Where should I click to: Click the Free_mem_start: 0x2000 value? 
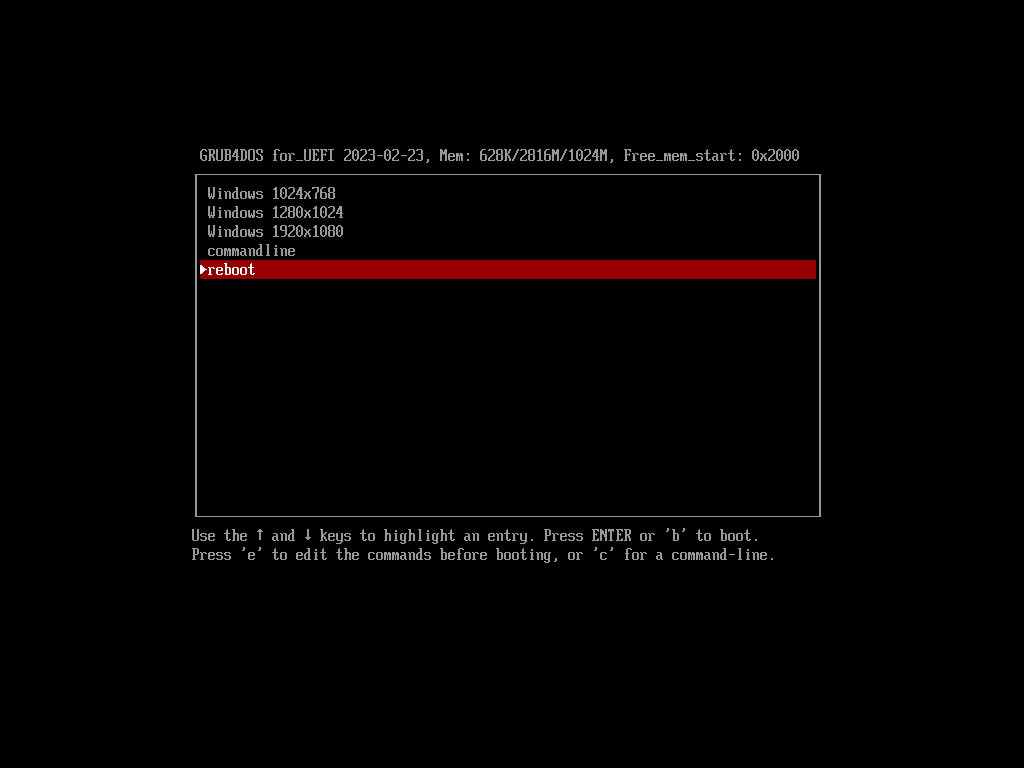[711, 156]
